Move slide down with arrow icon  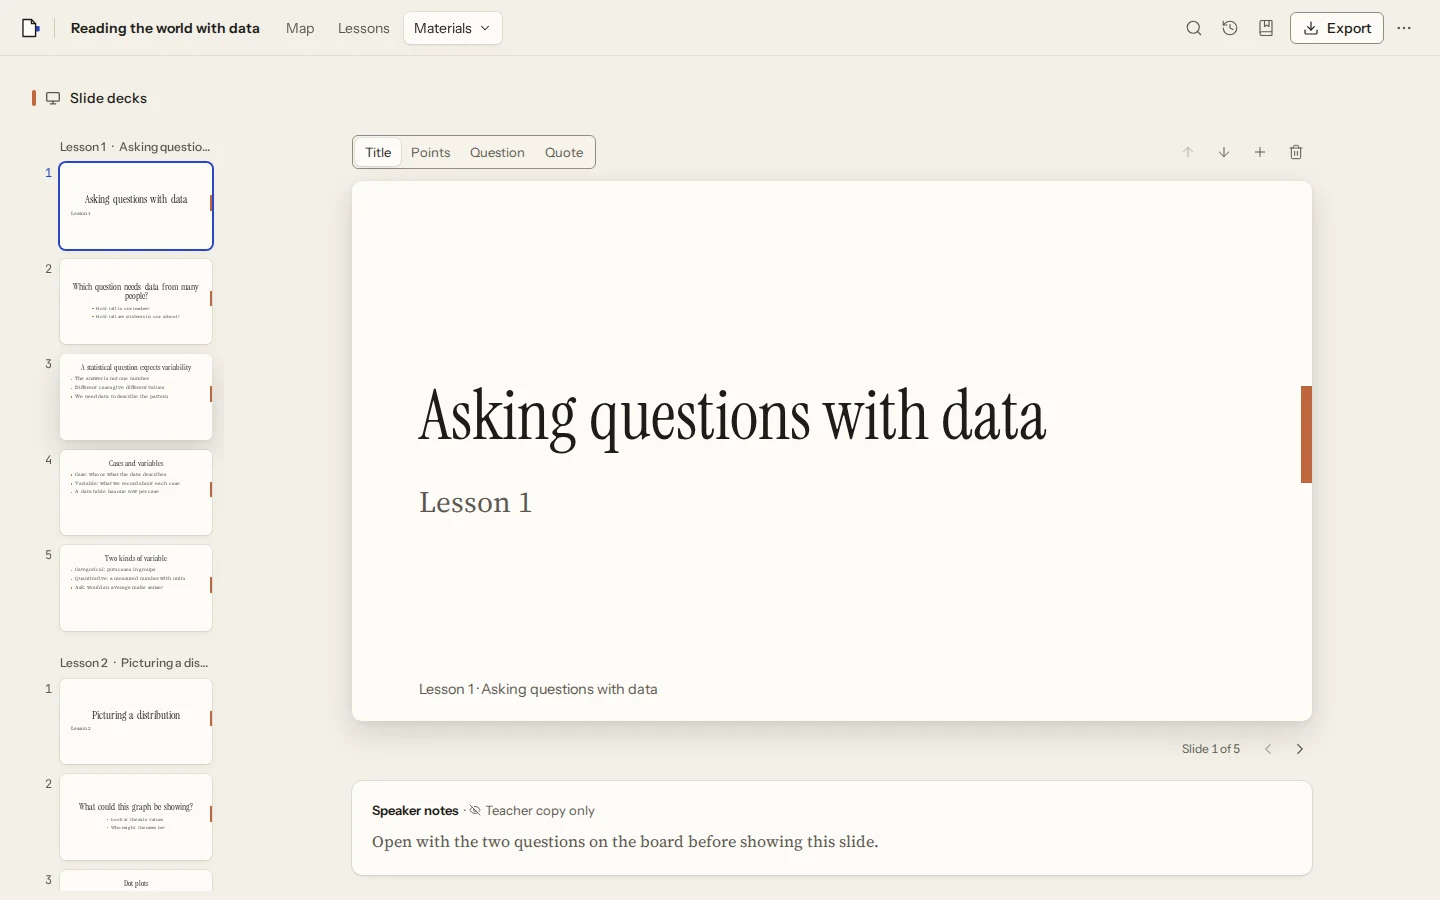pos(1224,152)
